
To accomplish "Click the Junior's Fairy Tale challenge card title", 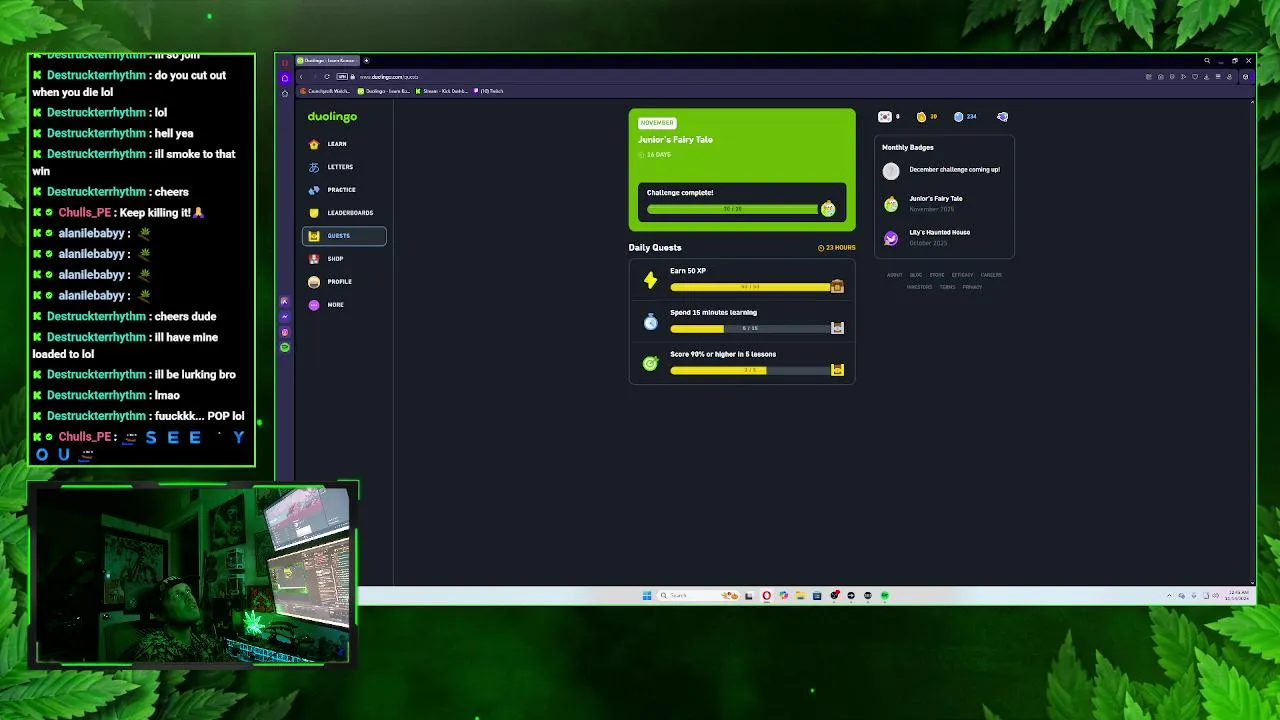I will pos(675,140).
